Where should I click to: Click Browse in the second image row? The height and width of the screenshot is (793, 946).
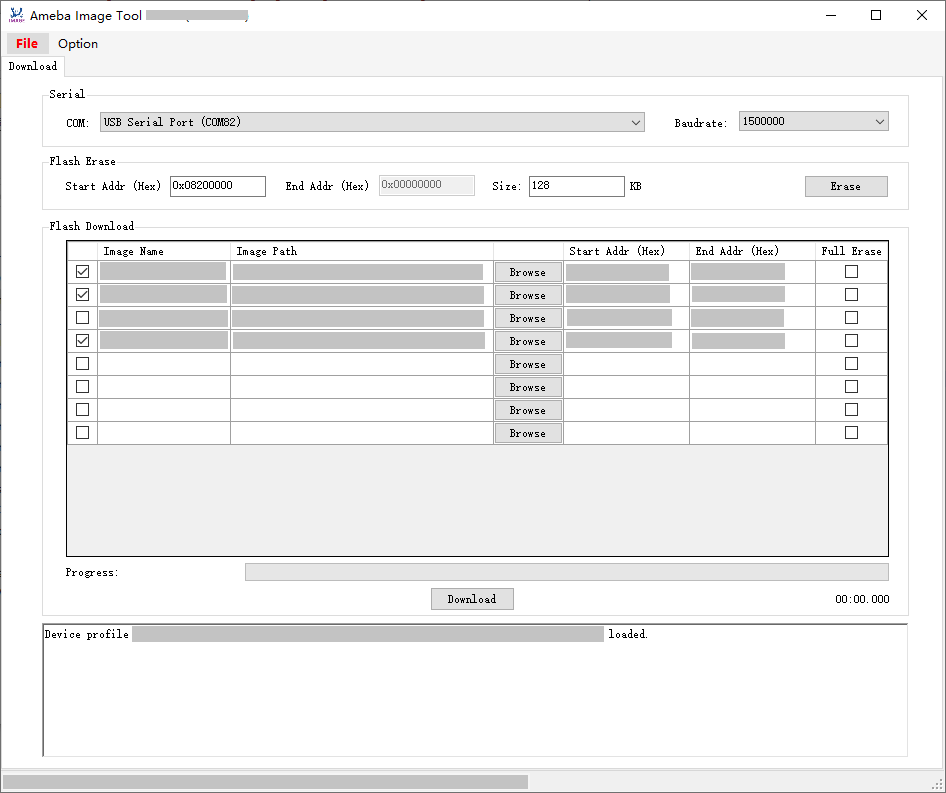(x=528, y=295)
